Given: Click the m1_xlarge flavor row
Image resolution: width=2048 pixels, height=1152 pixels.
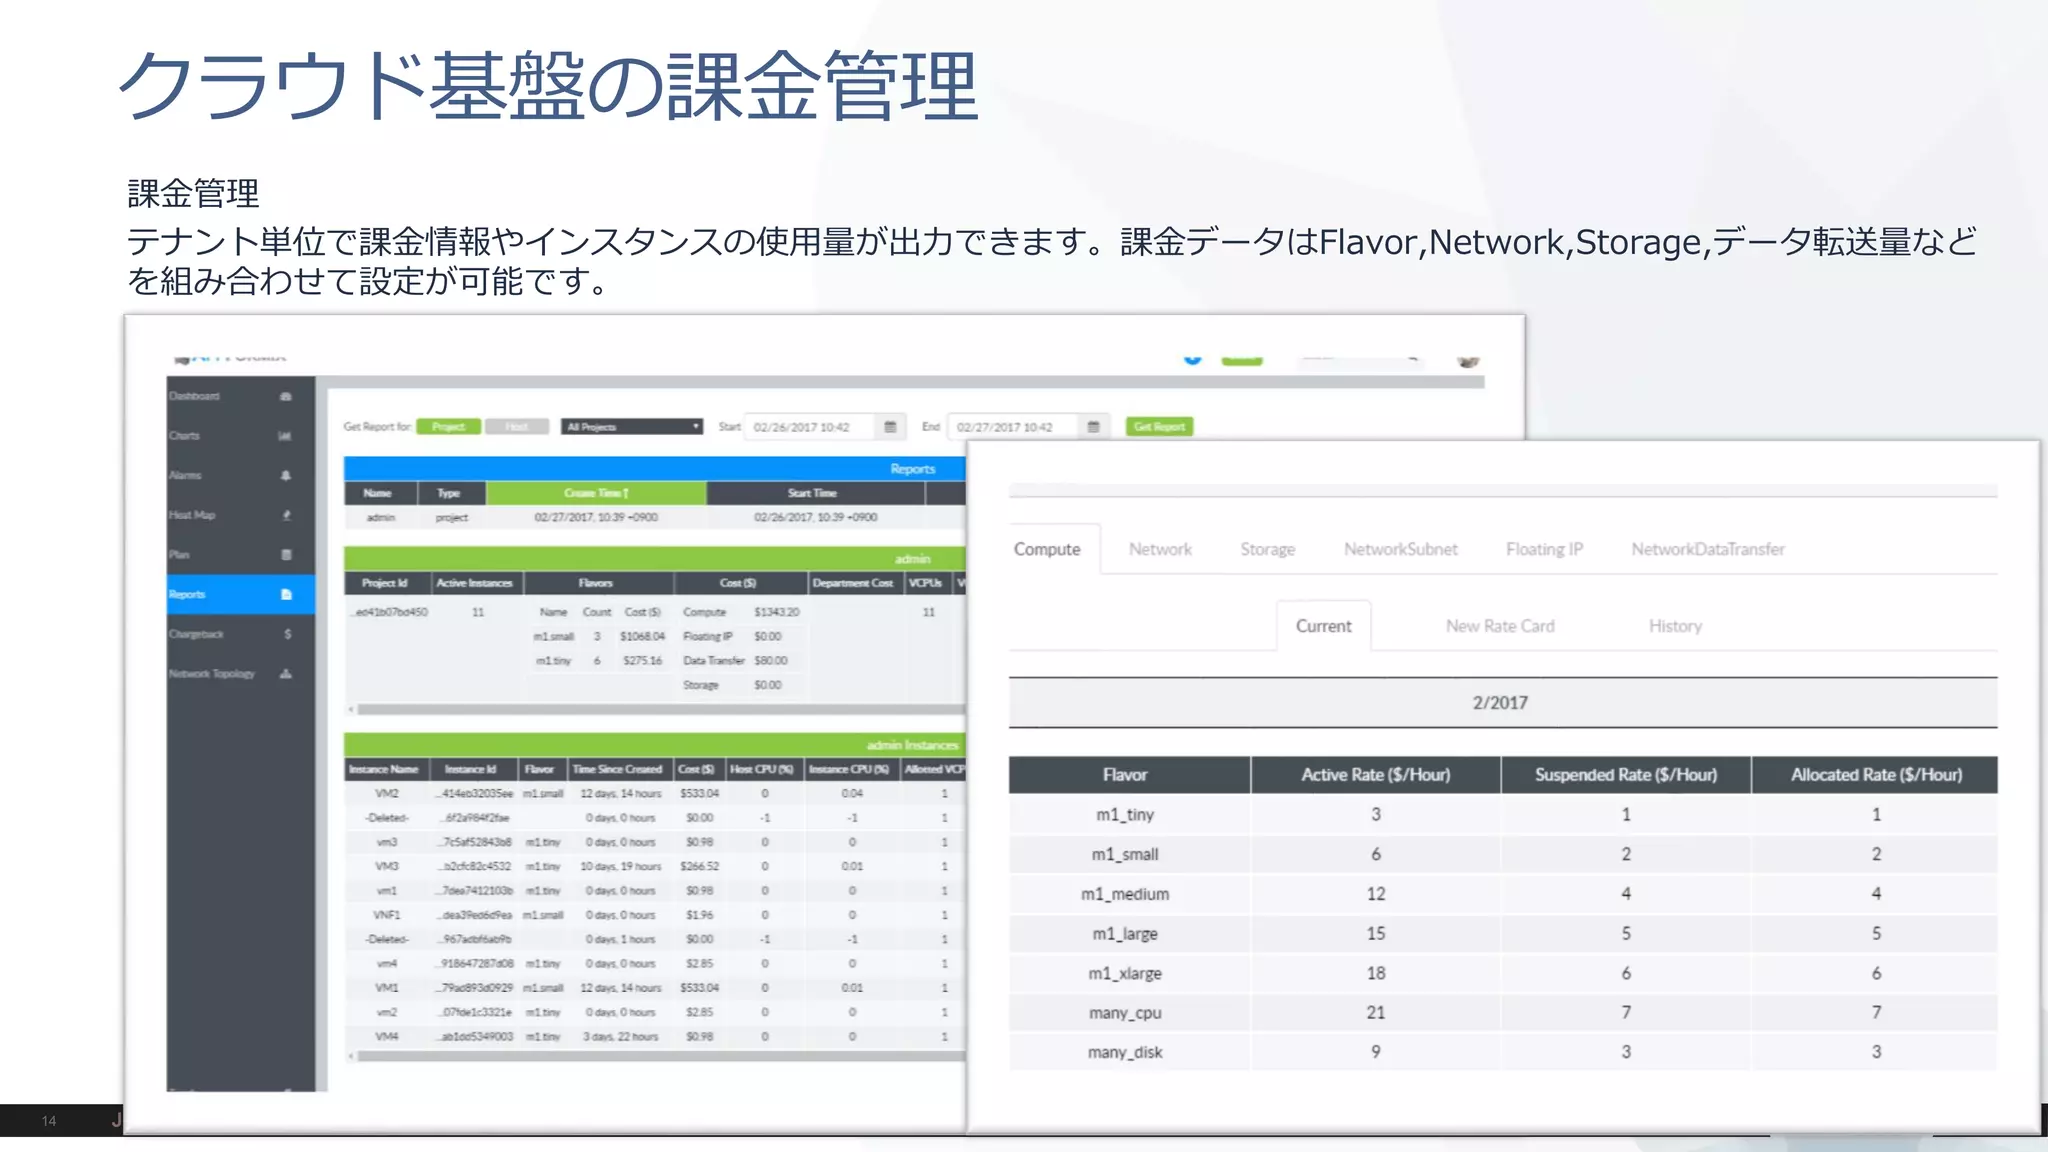Looking at the screenshot, I should click(1503, 973).
